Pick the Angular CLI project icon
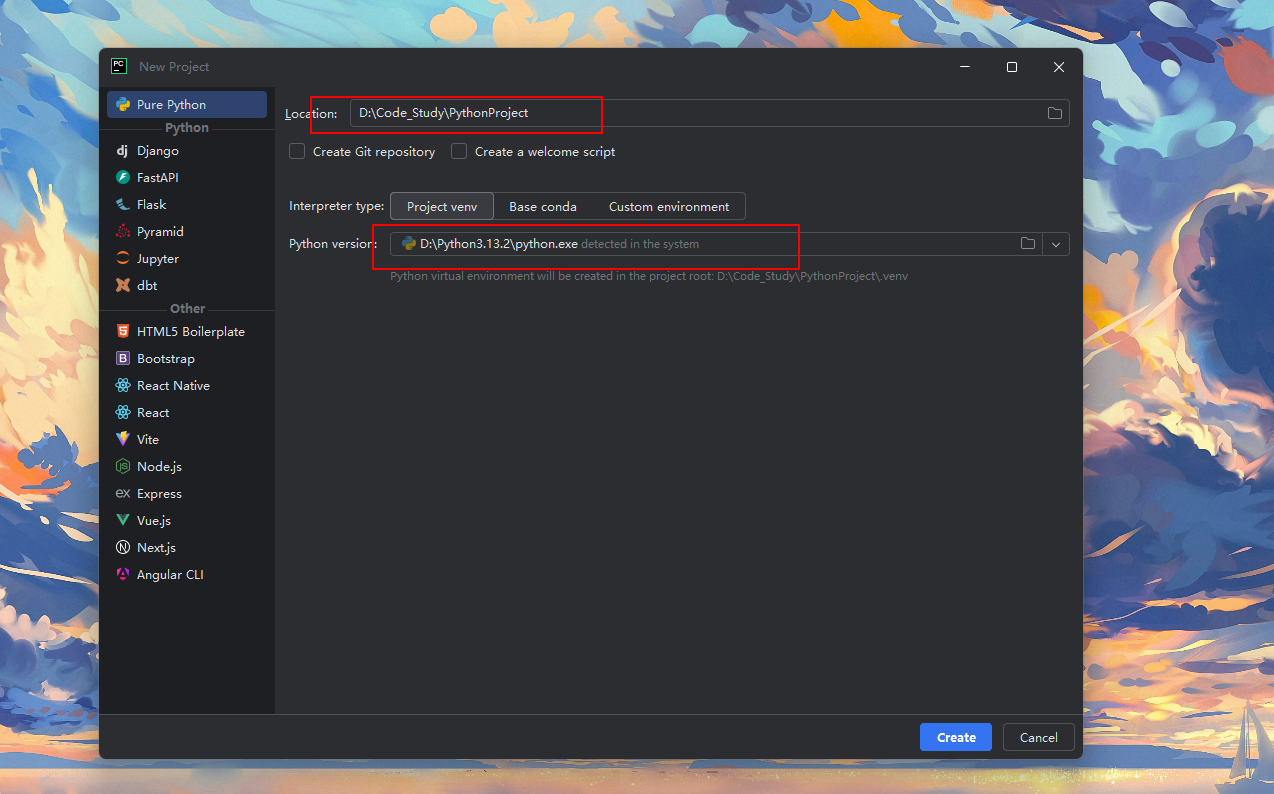The width and height of the screenshot is (1274, 794). (x=123, y=575)
